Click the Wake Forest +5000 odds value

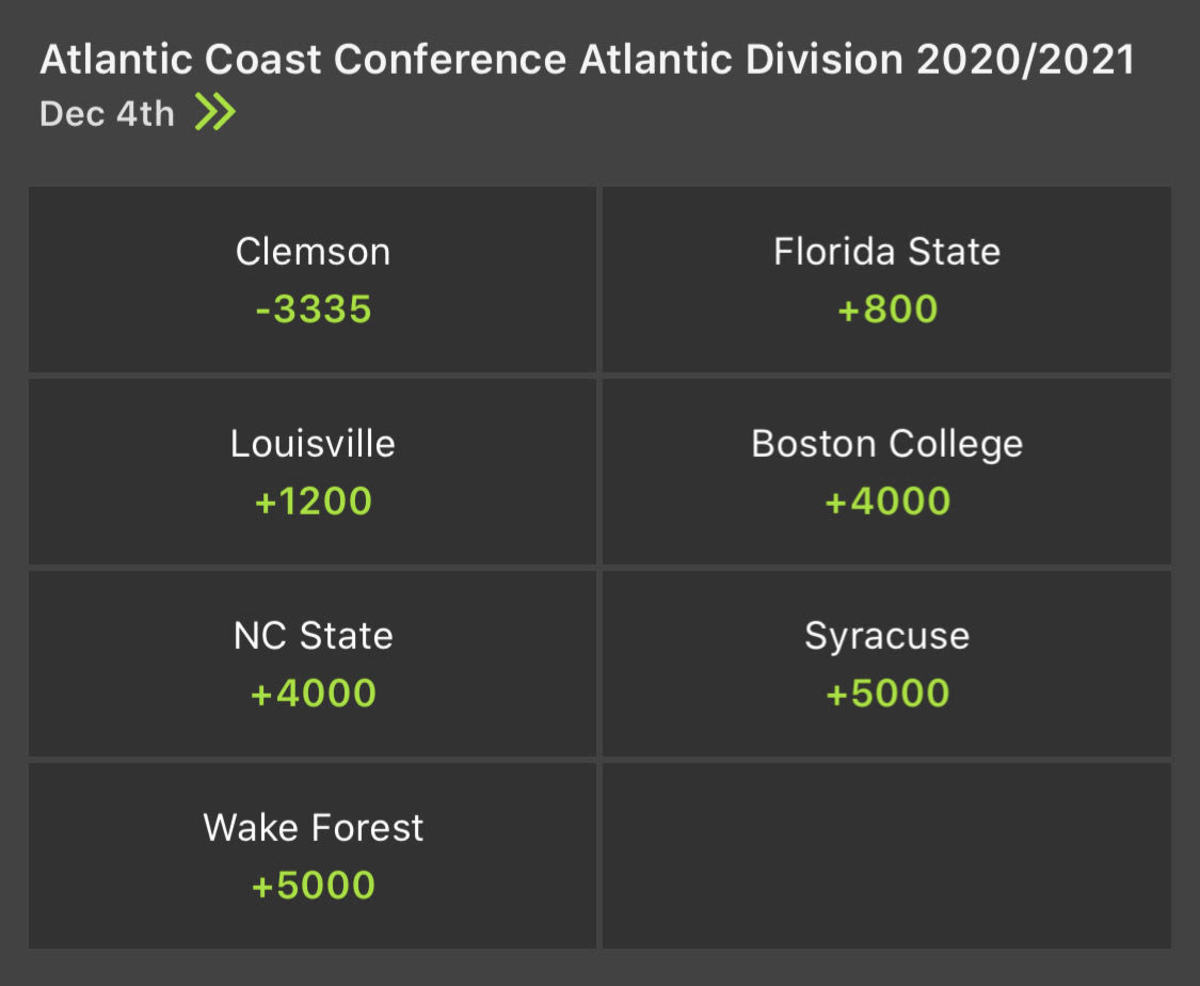(312, 884)
